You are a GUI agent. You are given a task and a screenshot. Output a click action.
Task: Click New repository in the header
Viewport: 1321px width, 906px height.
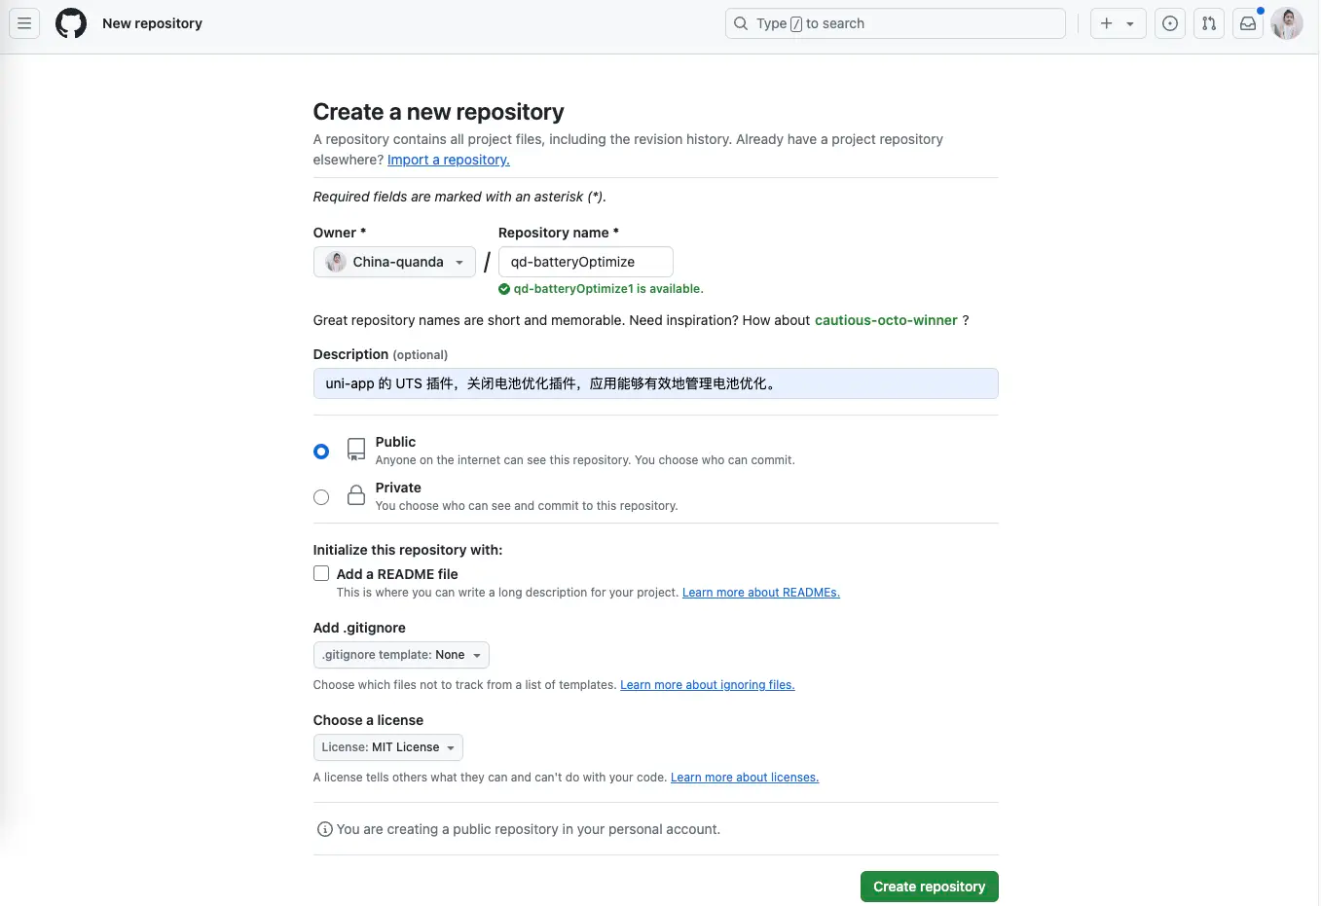pos(152,22)
